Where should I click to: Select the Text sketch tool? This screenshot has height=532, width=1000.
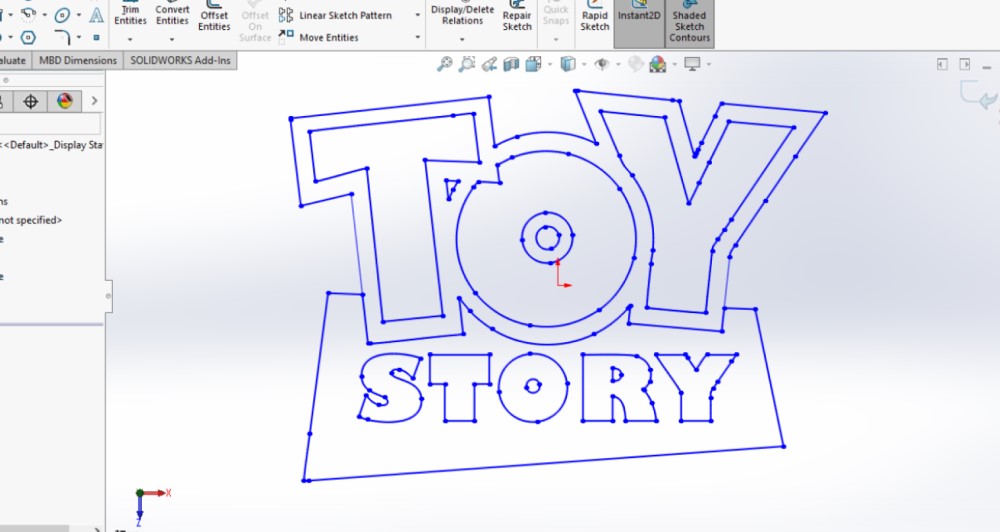point(96,15)
